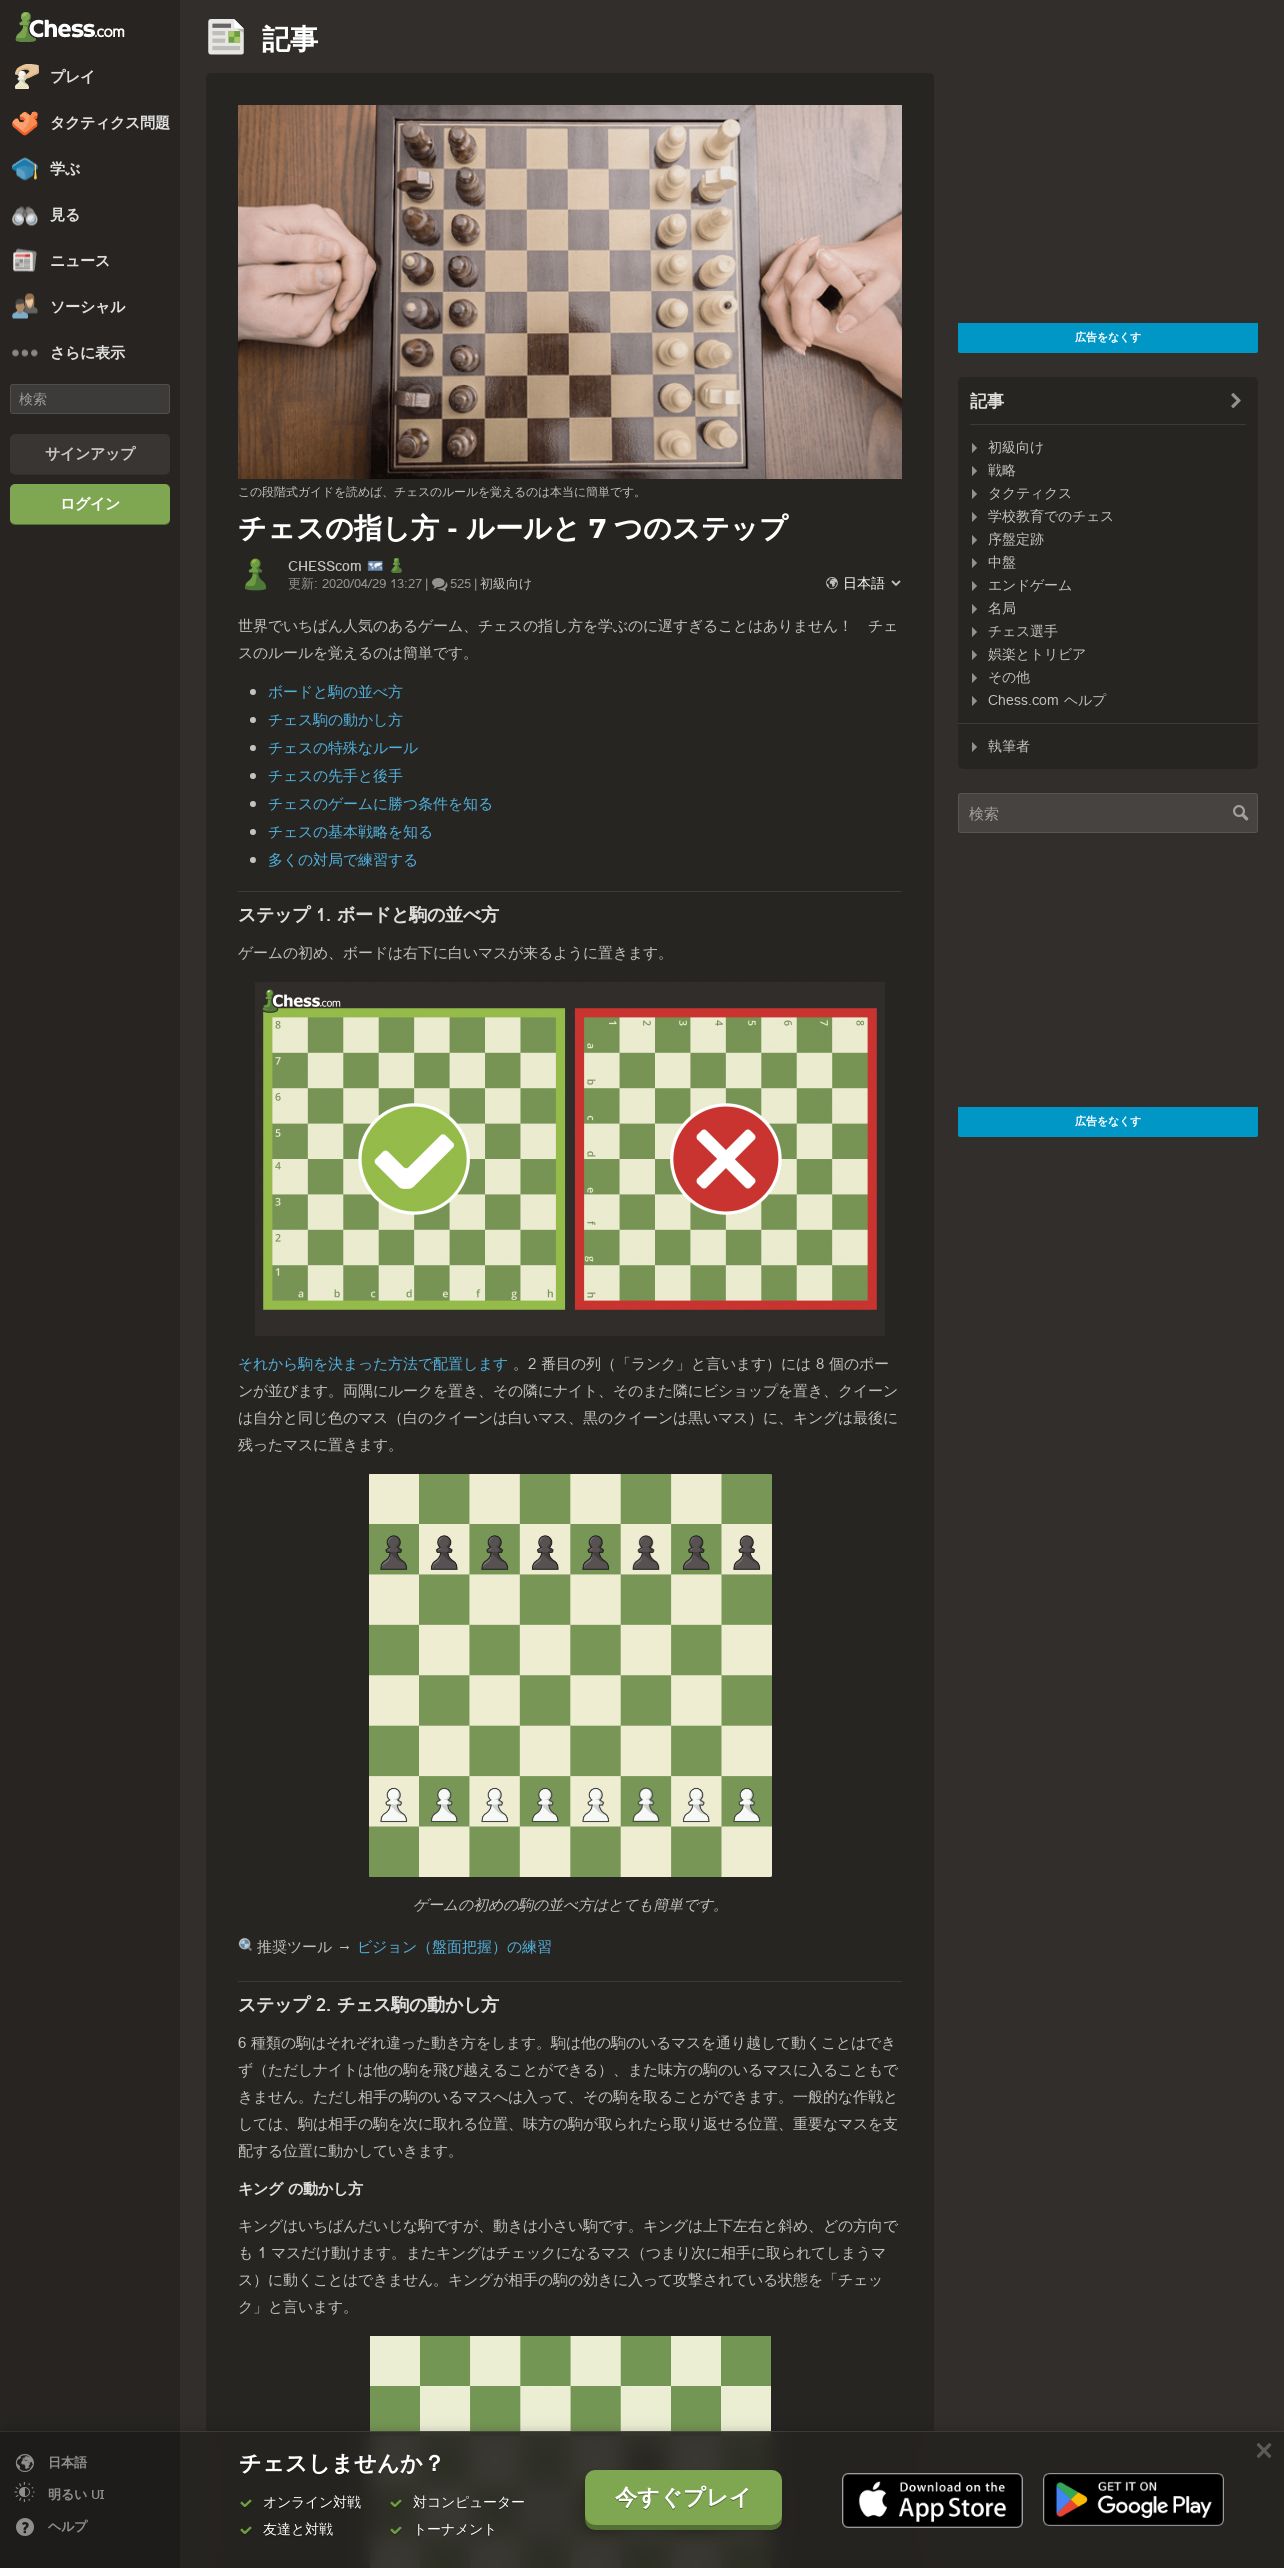The width and height of the screenshot is (1284, 2568).
Task: Click the pawn setup board diagram
Action: coord(570,1675)
